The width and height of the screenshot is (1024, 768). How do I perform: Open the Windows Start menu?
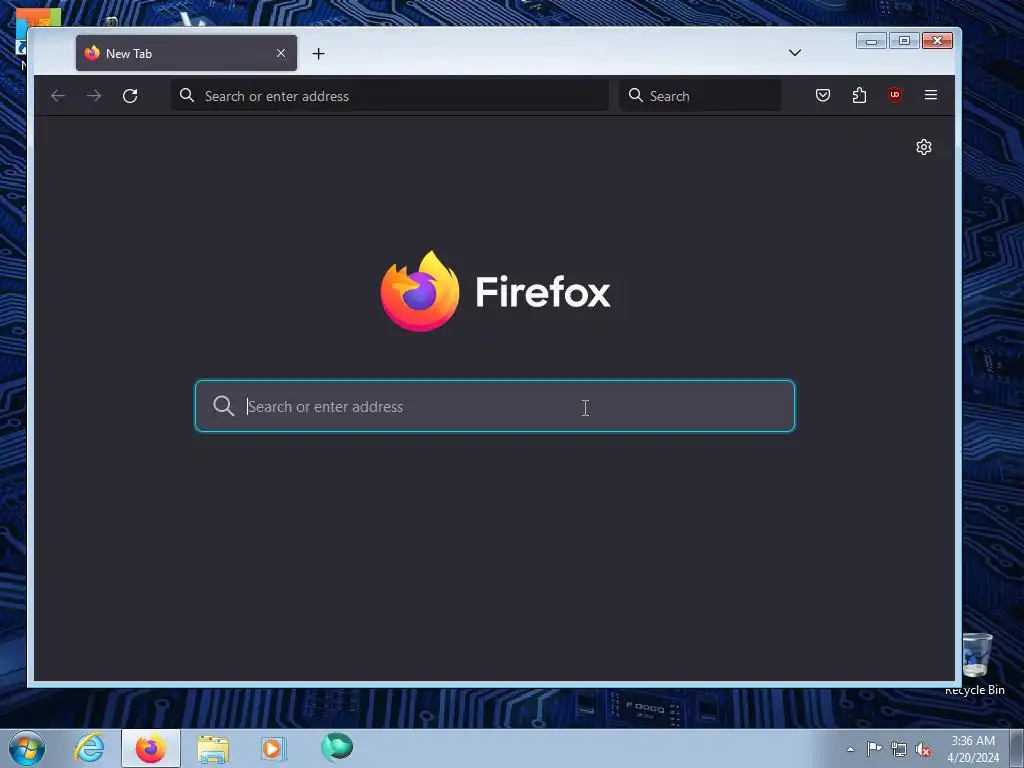pyautogui.click(x=27, y=748)
